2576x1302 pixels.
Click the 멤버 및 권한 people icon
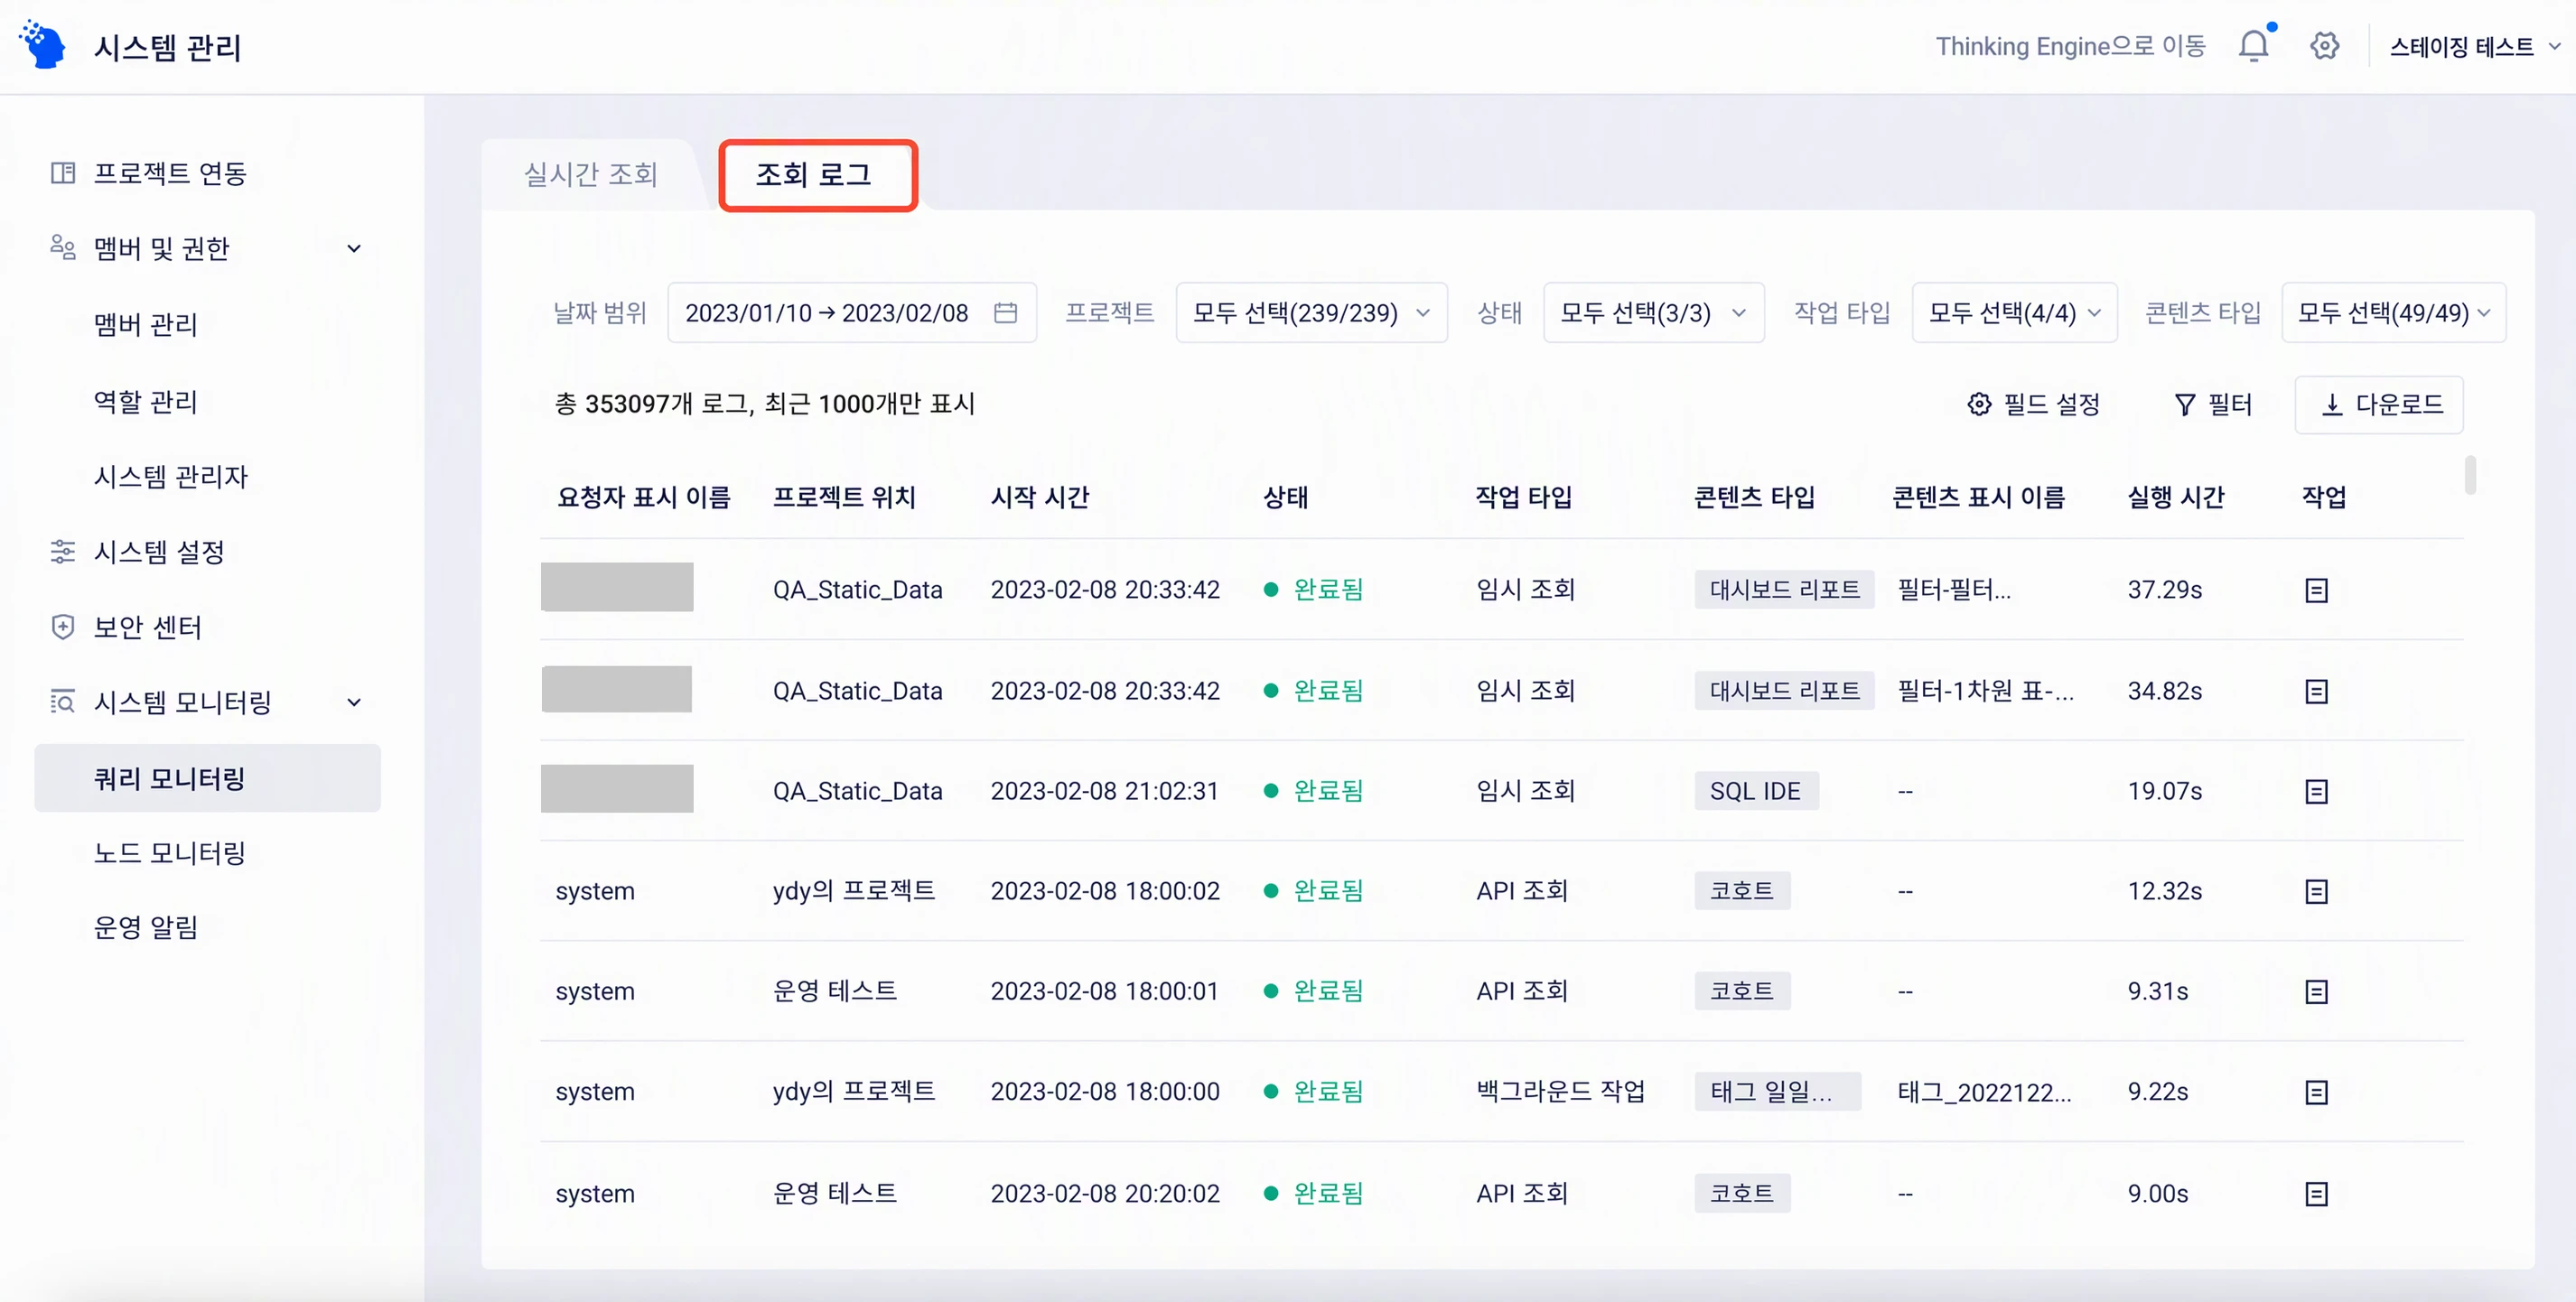pyautogui.click(x=63, y=247)
